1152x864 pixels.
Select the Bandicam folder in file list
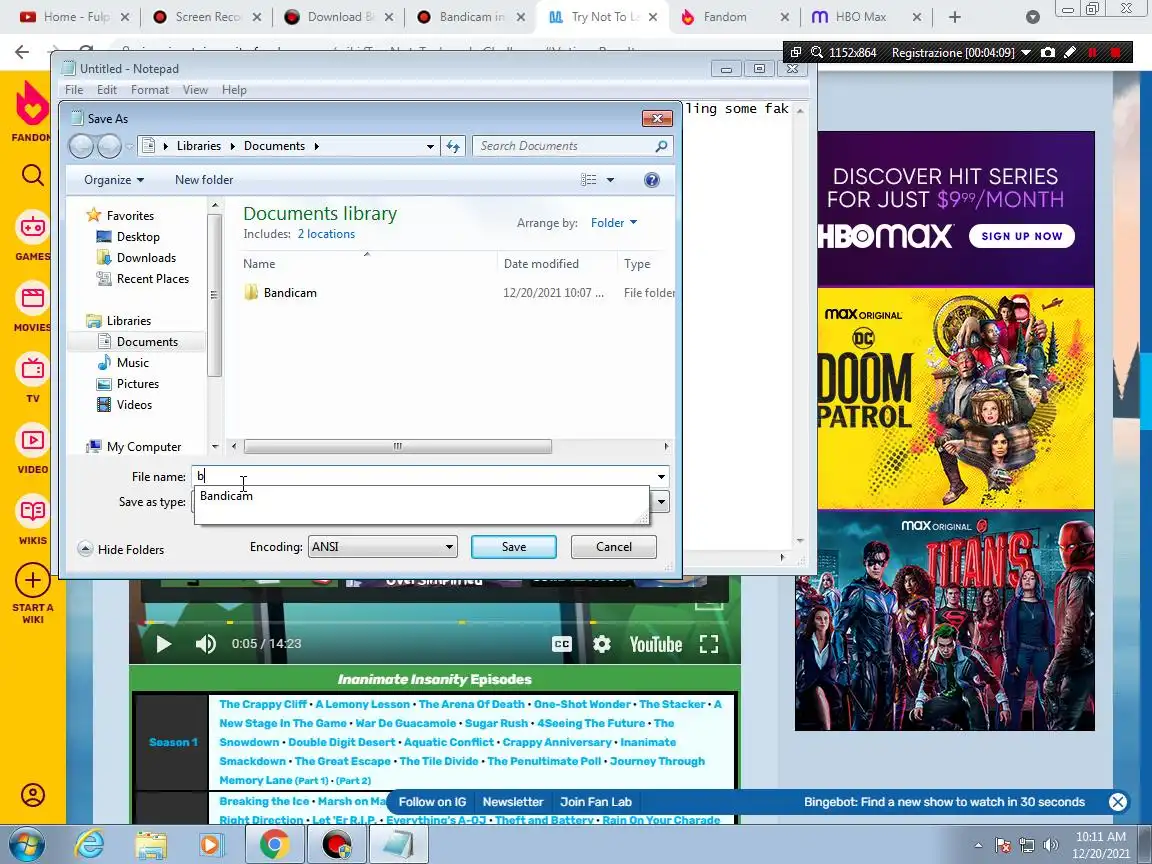290,292
